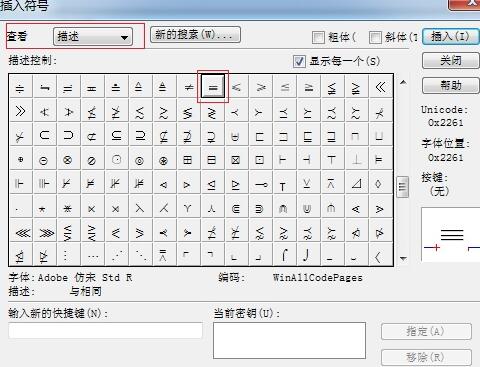
Task: Select the very-much-greater-than (⋙) symbol
Action: pos(45,231)
